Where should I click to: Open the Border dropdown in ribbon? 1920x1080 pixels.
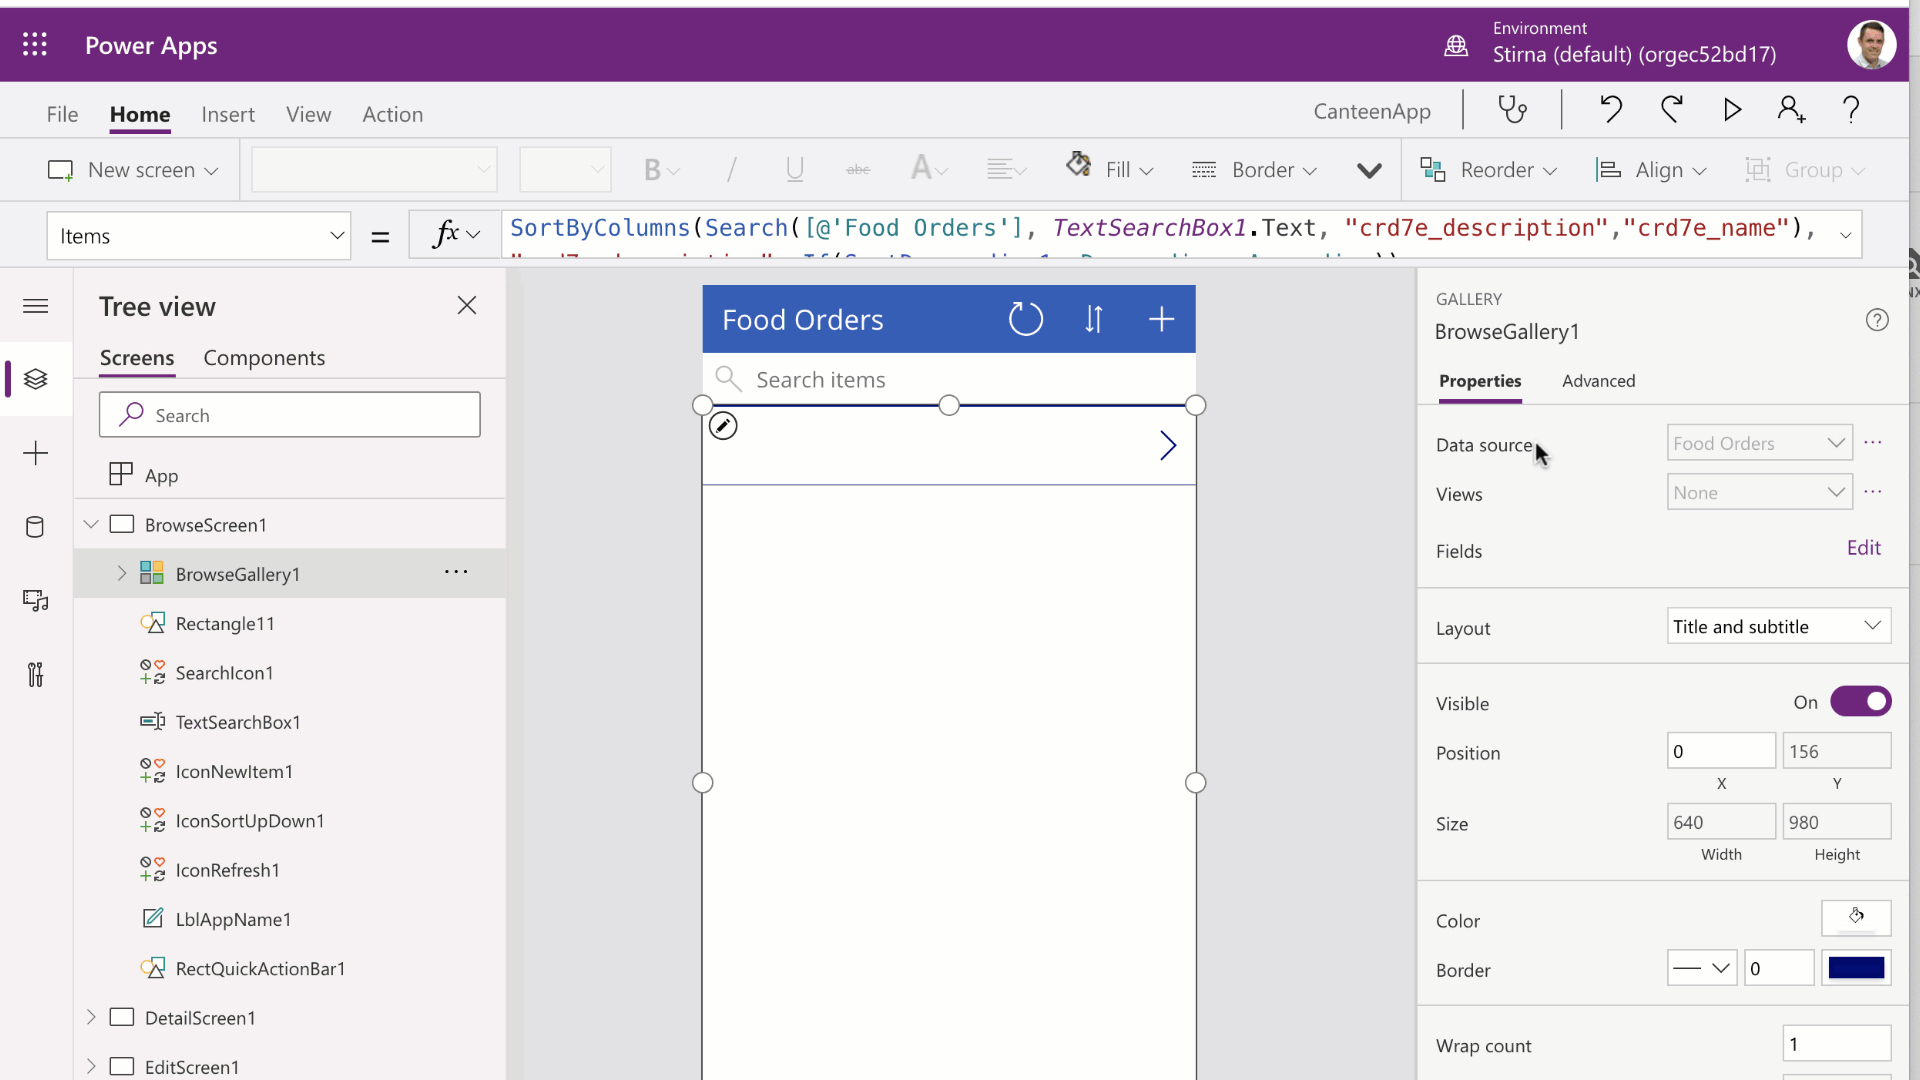click(x=1254, y=170)
